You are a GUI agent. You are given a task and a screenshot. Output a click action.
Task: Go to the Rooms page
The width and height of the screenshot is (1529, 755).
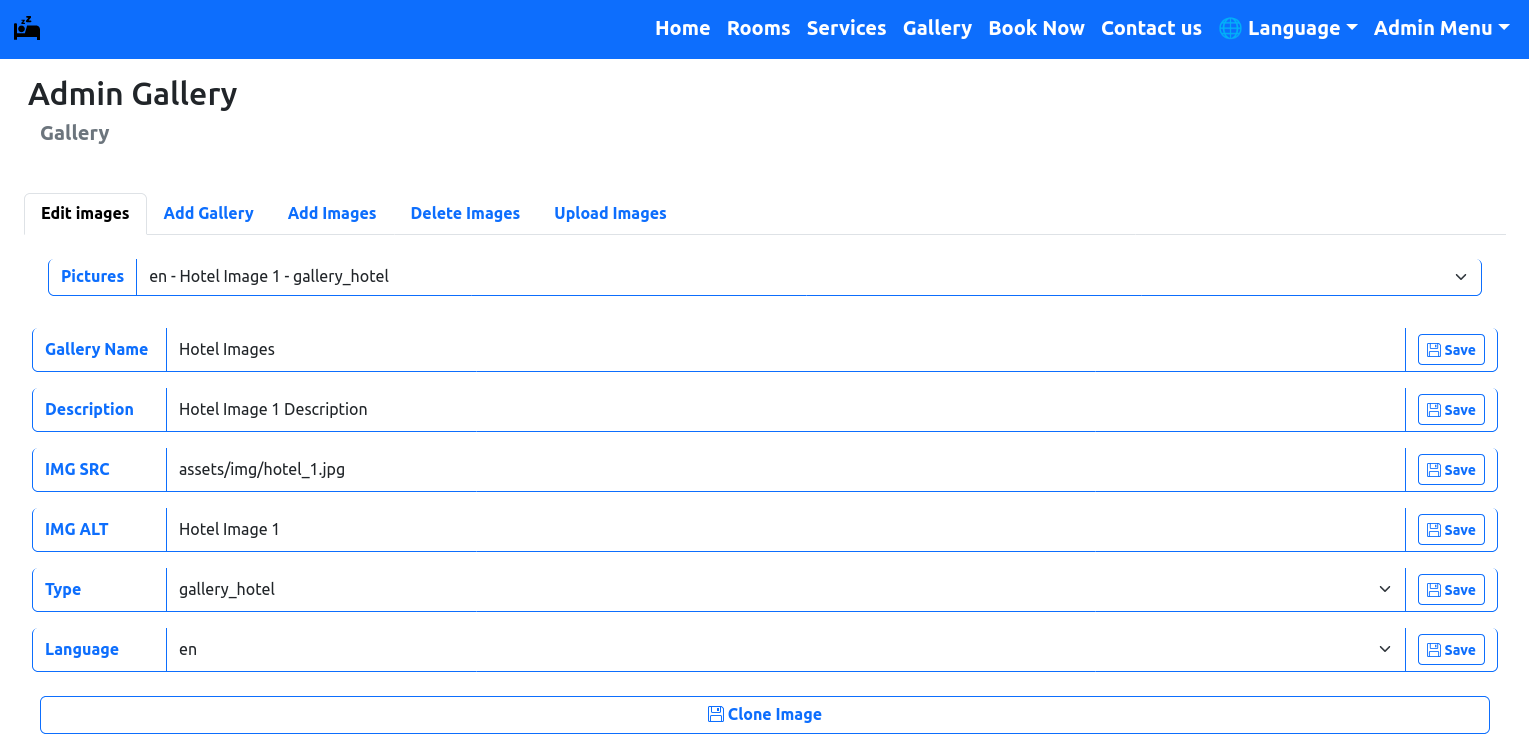coord(759,29)
